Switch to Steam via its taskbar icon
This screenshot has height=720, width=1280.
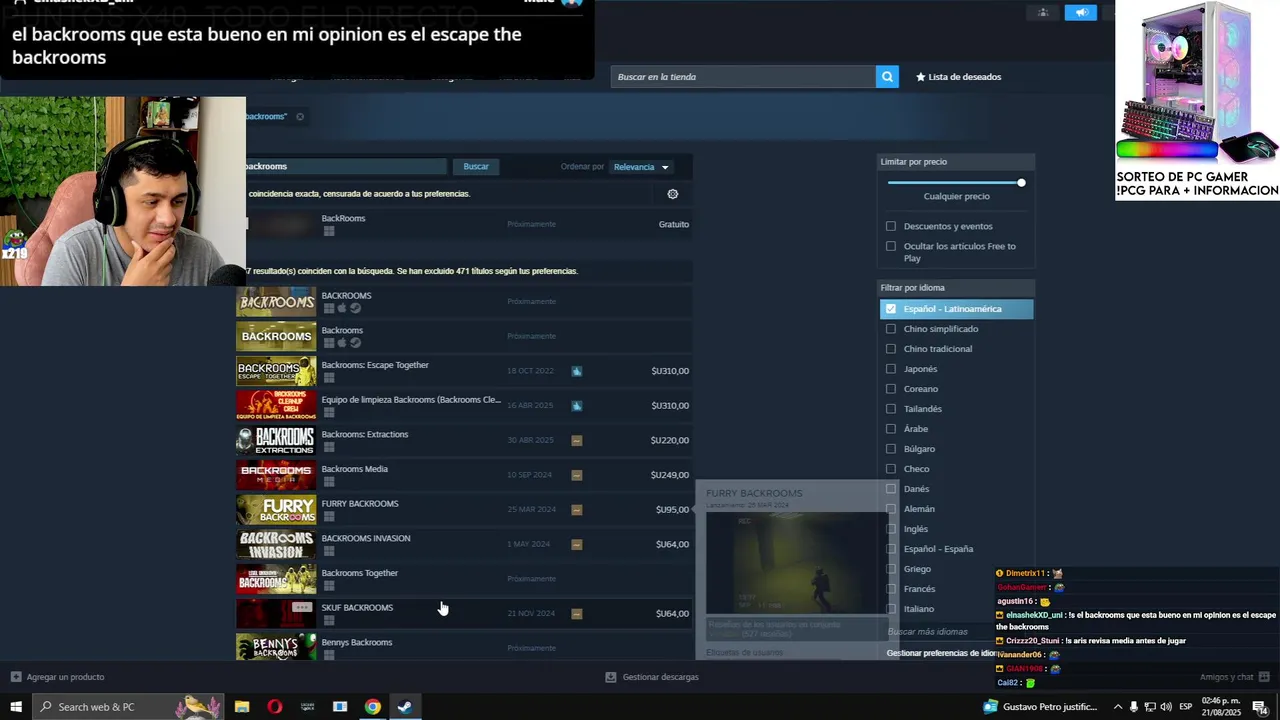[x=405, y=707]
